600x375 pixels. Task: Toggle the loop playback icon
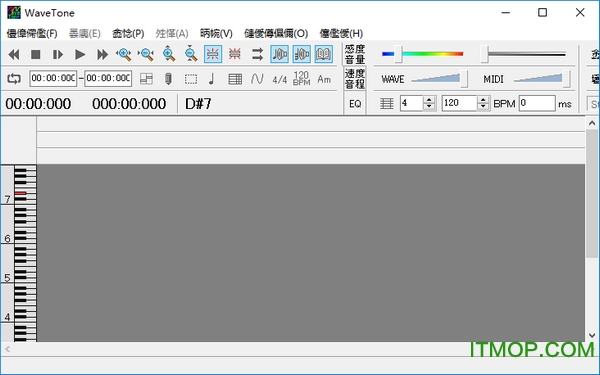coord(14,79)
